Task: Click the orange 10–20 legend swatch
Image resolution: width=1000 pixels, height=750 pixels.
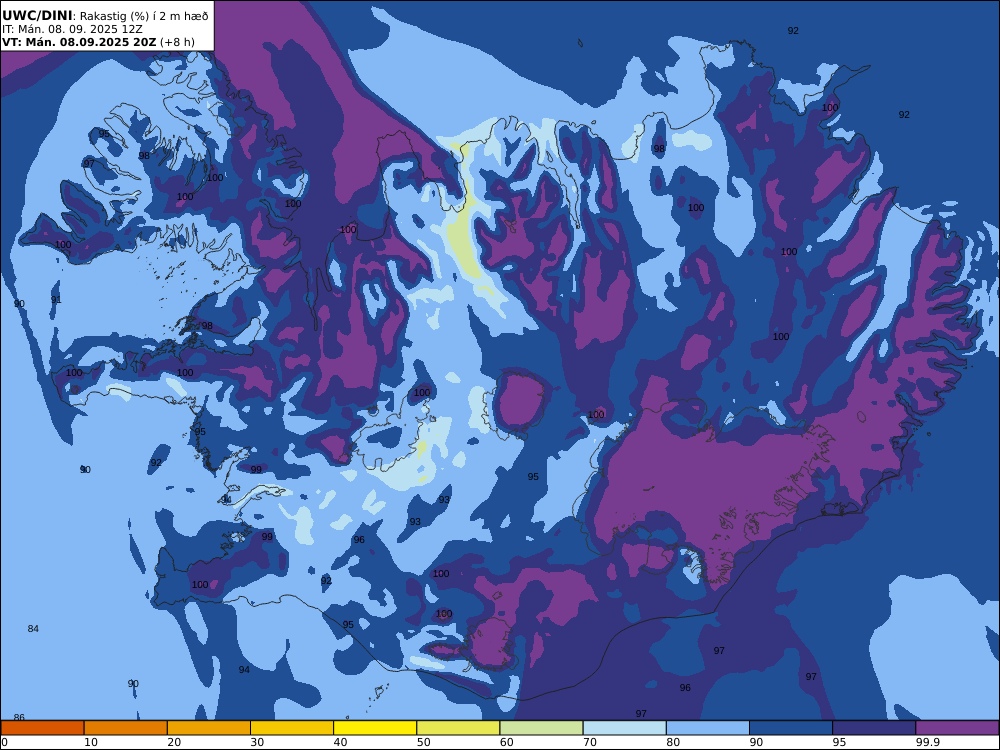Action: tap(126, 728)
